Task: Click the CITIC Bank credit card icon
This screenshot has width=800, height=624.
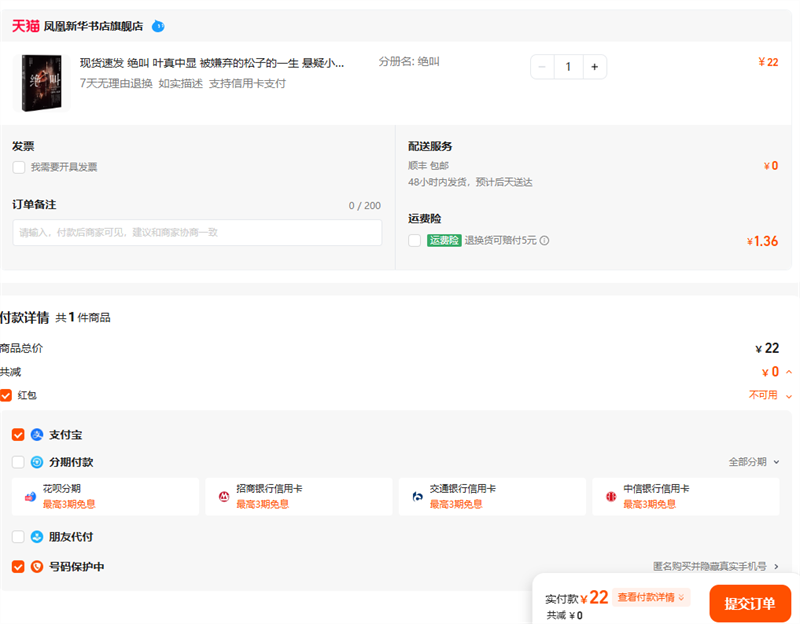Action: click(x=611, y=496)
